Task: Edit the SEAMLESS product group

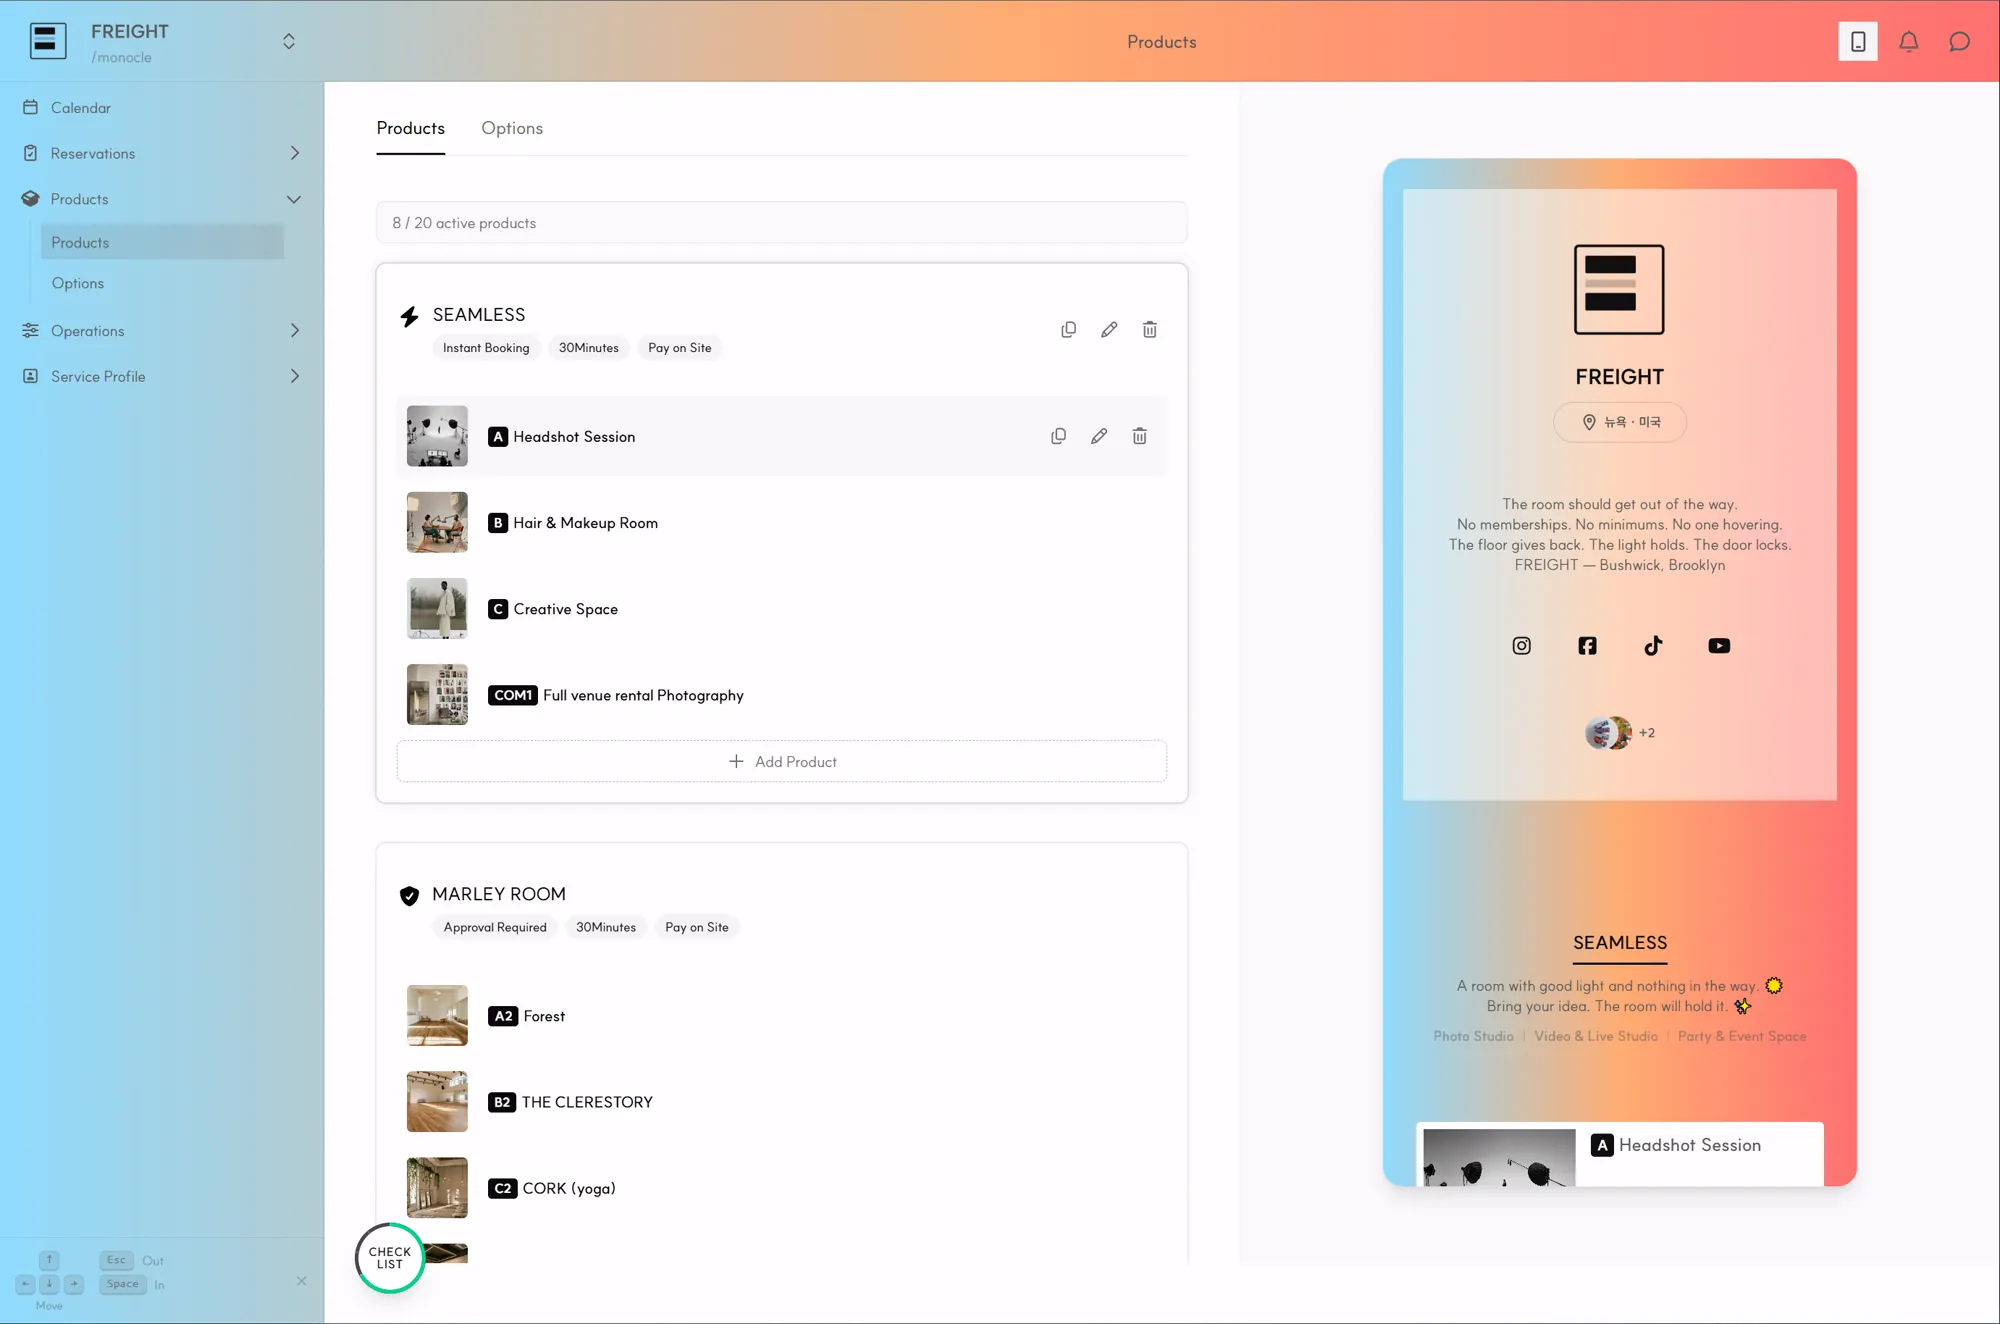Action: [1109, 329]
